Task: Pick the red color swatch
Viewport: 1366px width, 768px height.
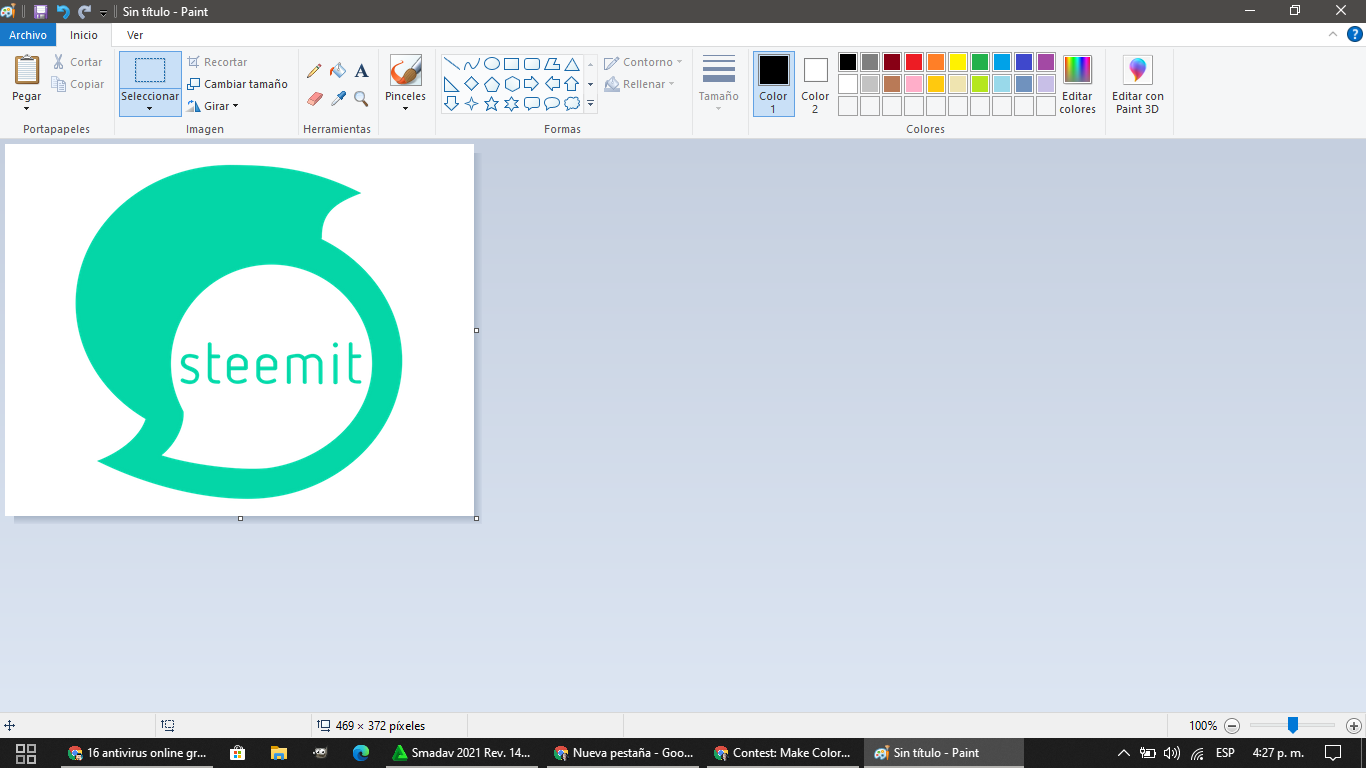Action: tap(914, 62)
